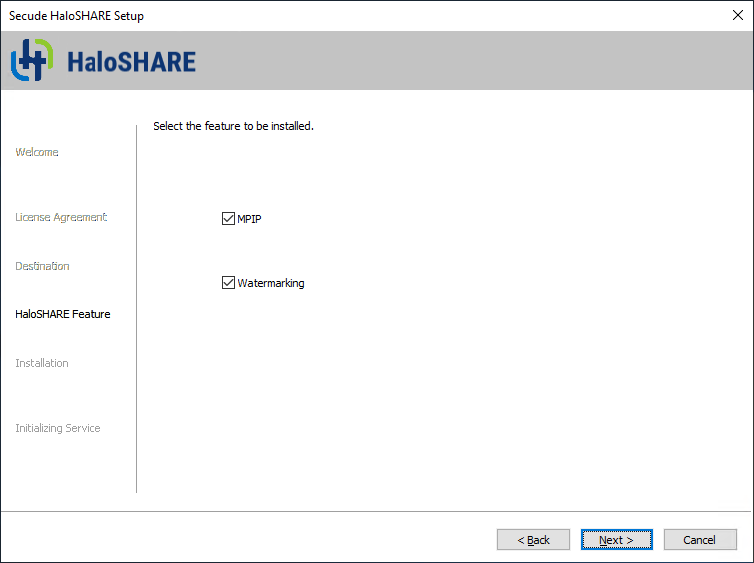The height and width of the screenshot is (563, 754).
Task: Select the HaloSHARE Feature step
Action: 63,314
